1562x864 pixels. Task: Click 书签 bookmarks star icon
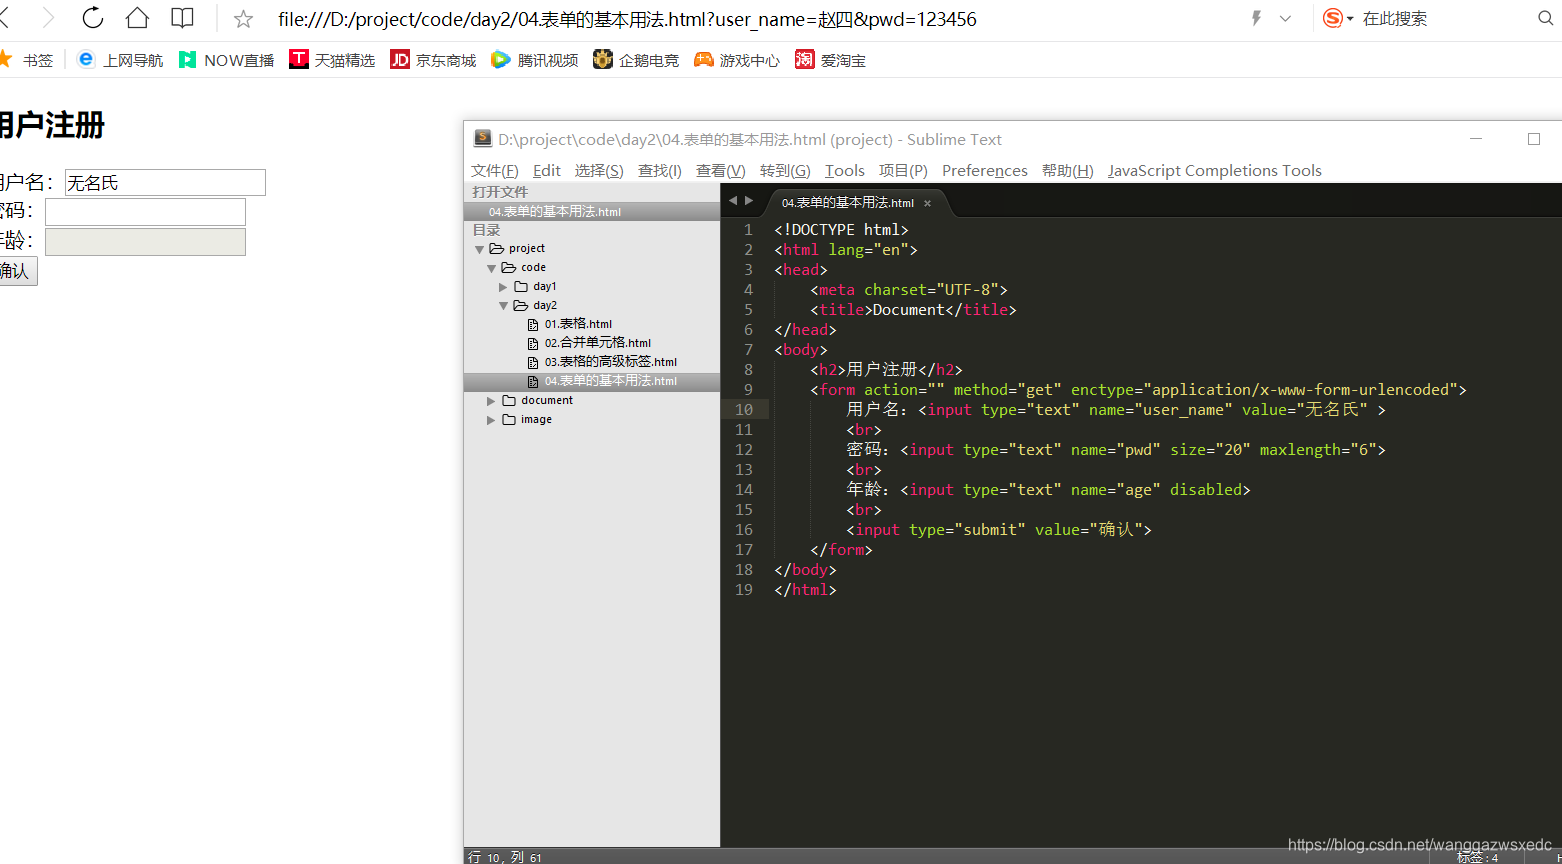(4, 59)
